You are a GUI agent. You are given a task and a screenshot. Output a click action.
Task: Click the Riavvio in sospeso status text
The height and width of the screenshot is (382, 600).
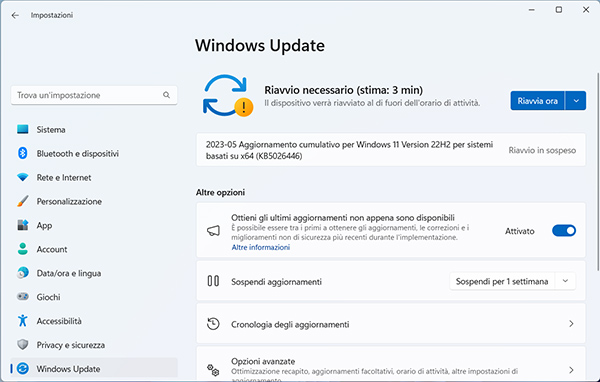point(542,150)
